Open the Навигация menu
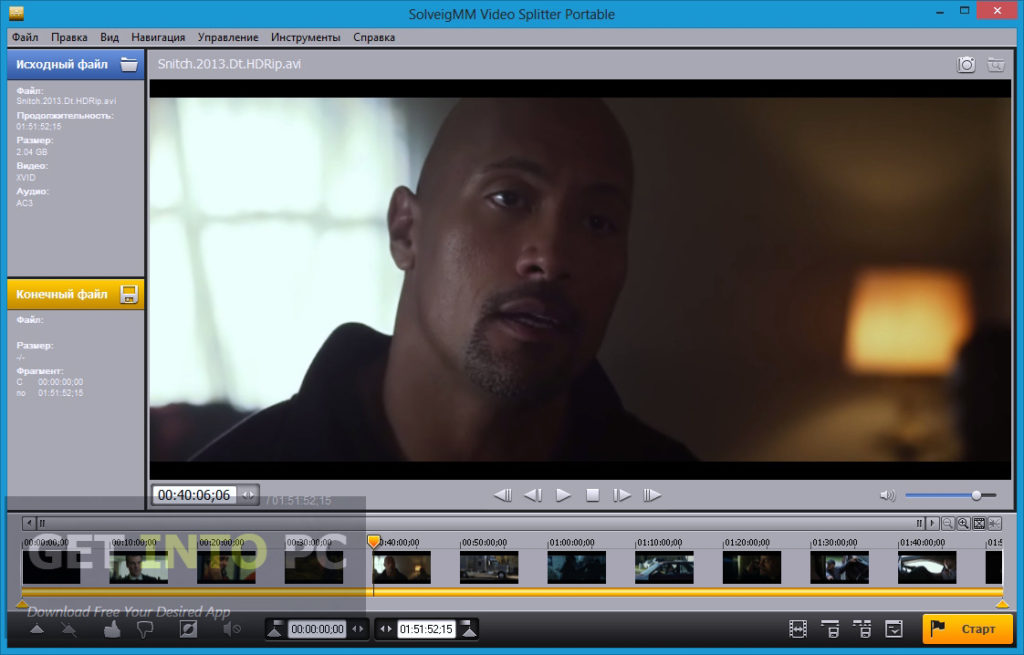 [158, 37]
